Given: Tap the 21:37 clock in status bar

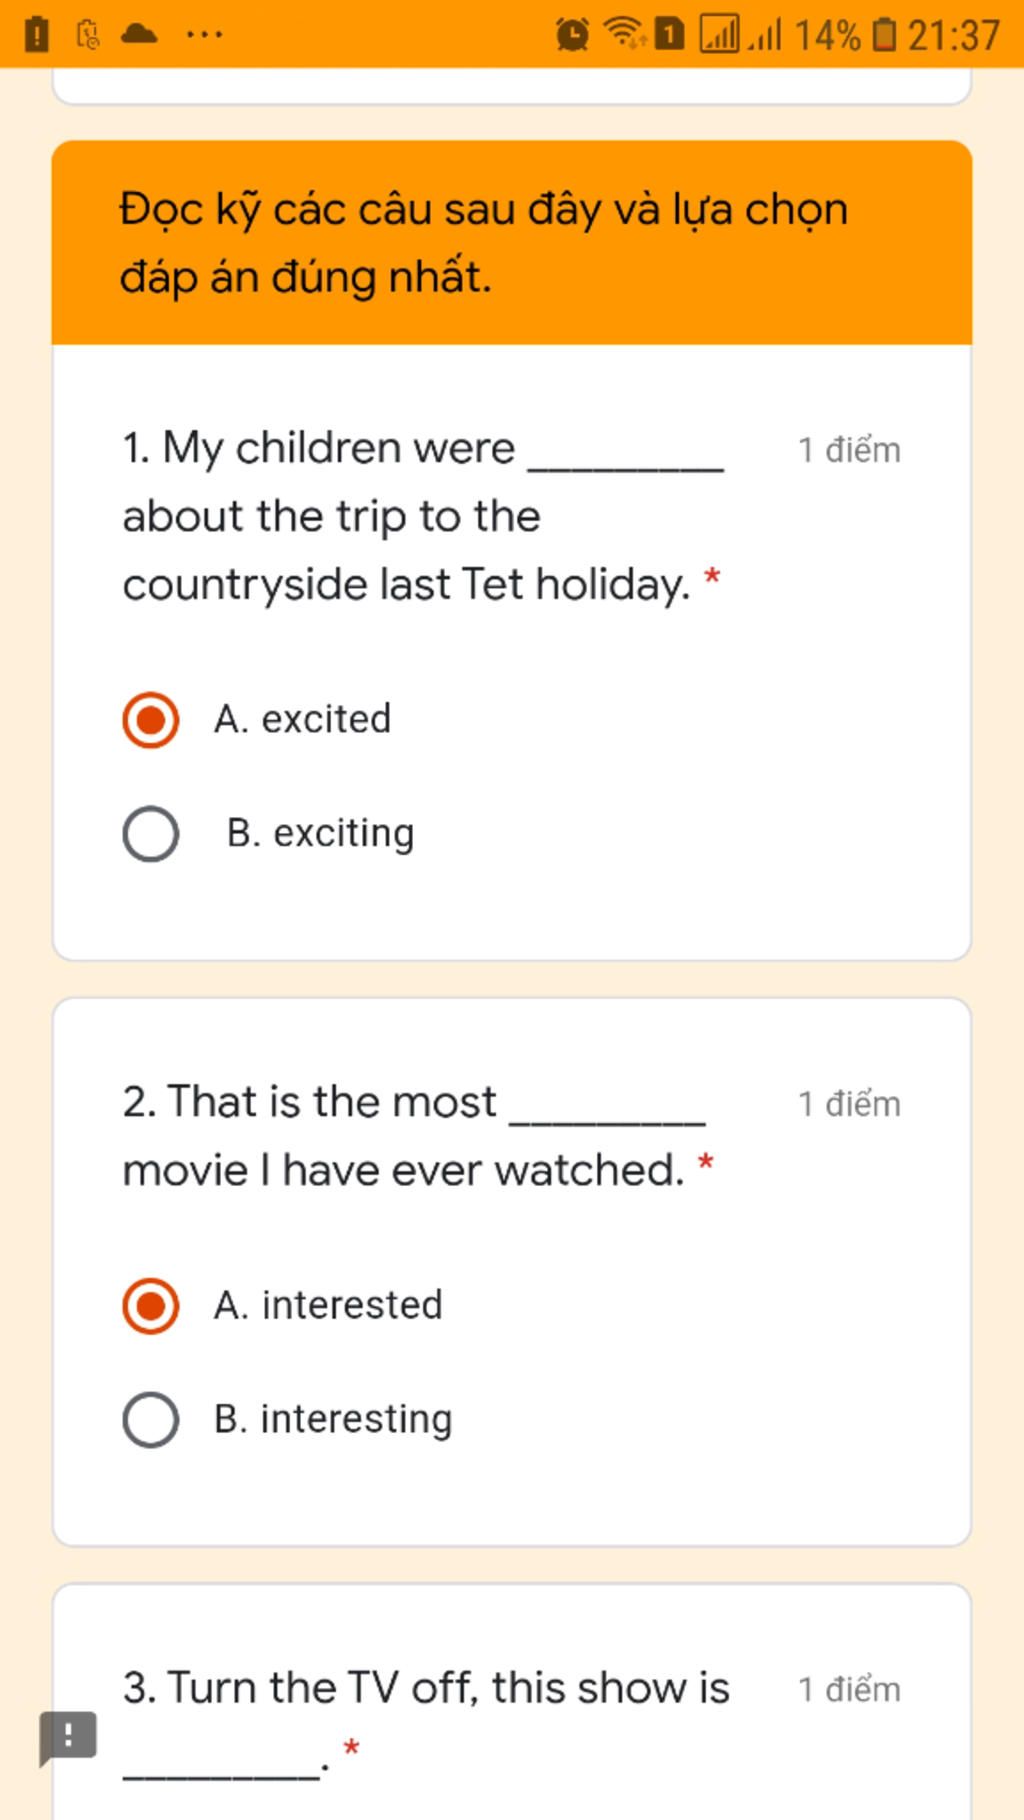Looking at the screenshot, I should pos(953,35).
